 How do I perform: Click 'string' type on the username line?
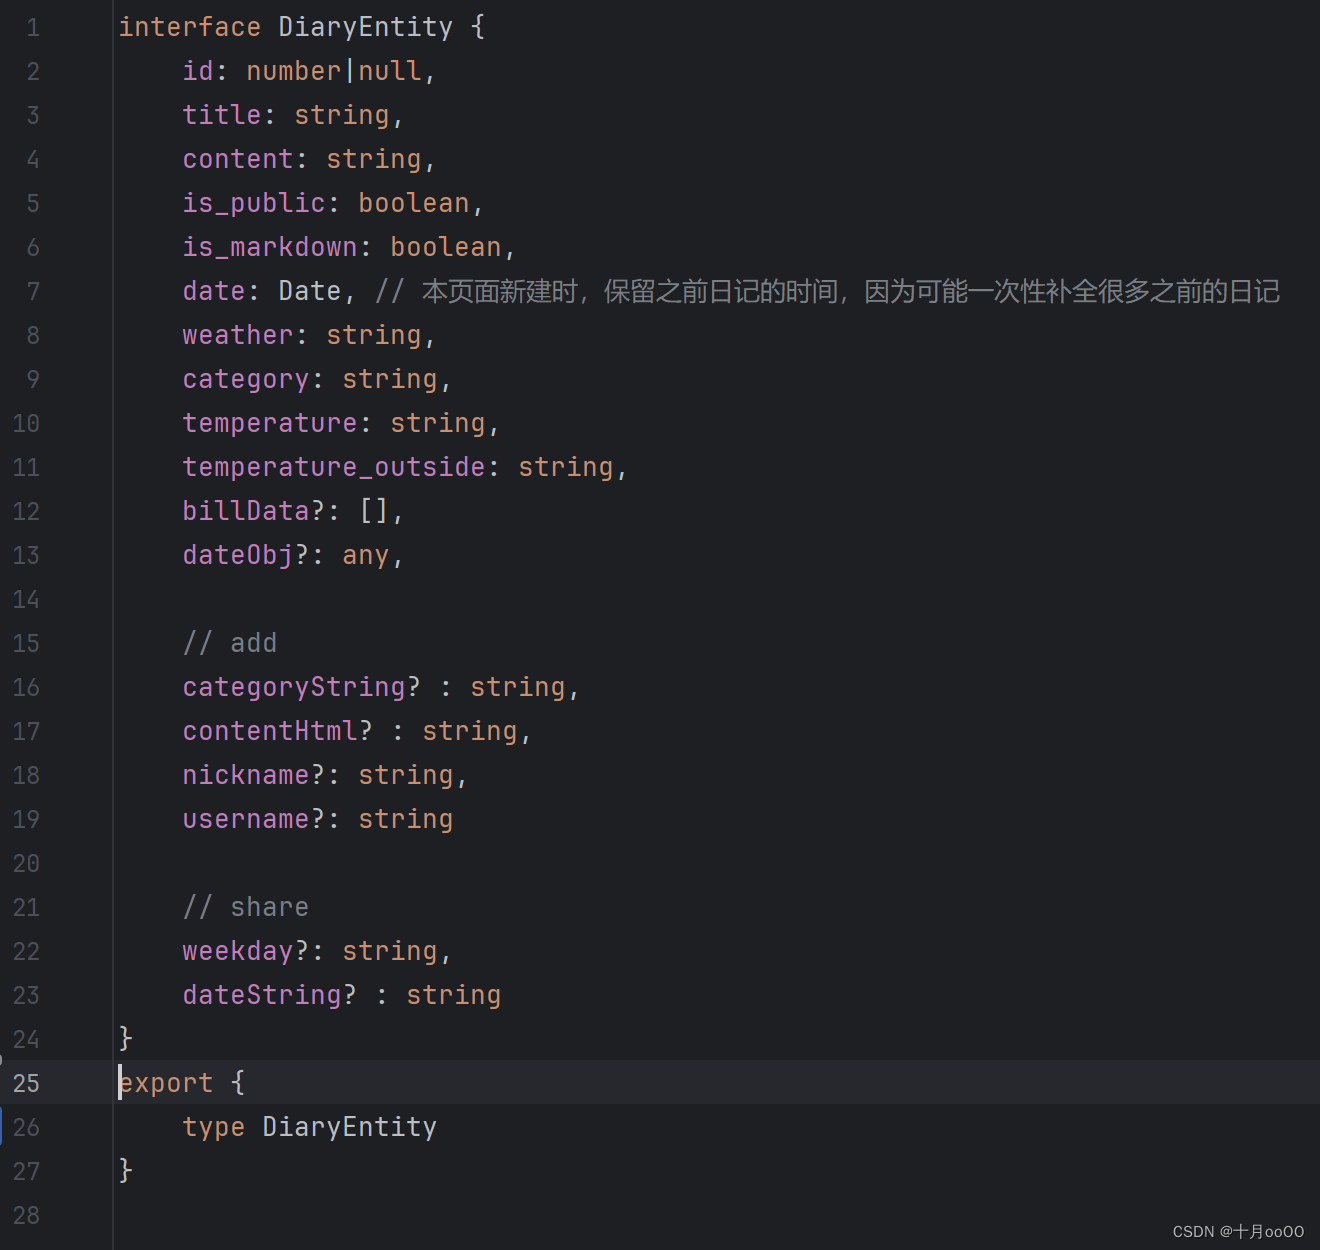coord(406,819)
